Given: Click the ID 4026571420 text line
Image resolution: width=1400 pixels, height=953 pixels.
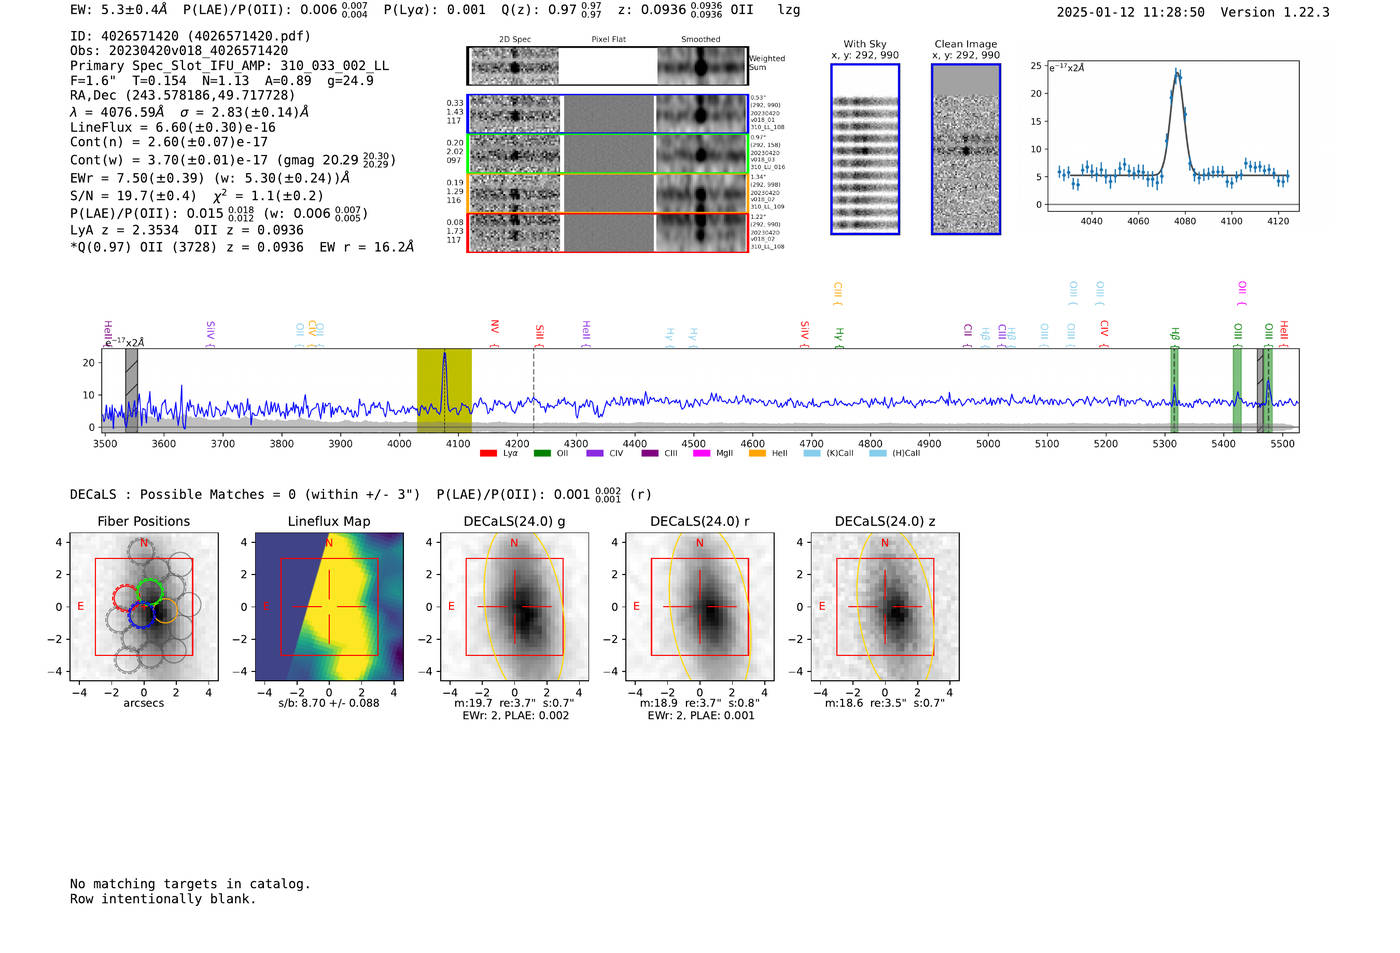Looking at the screenshot, I should 190,36.
